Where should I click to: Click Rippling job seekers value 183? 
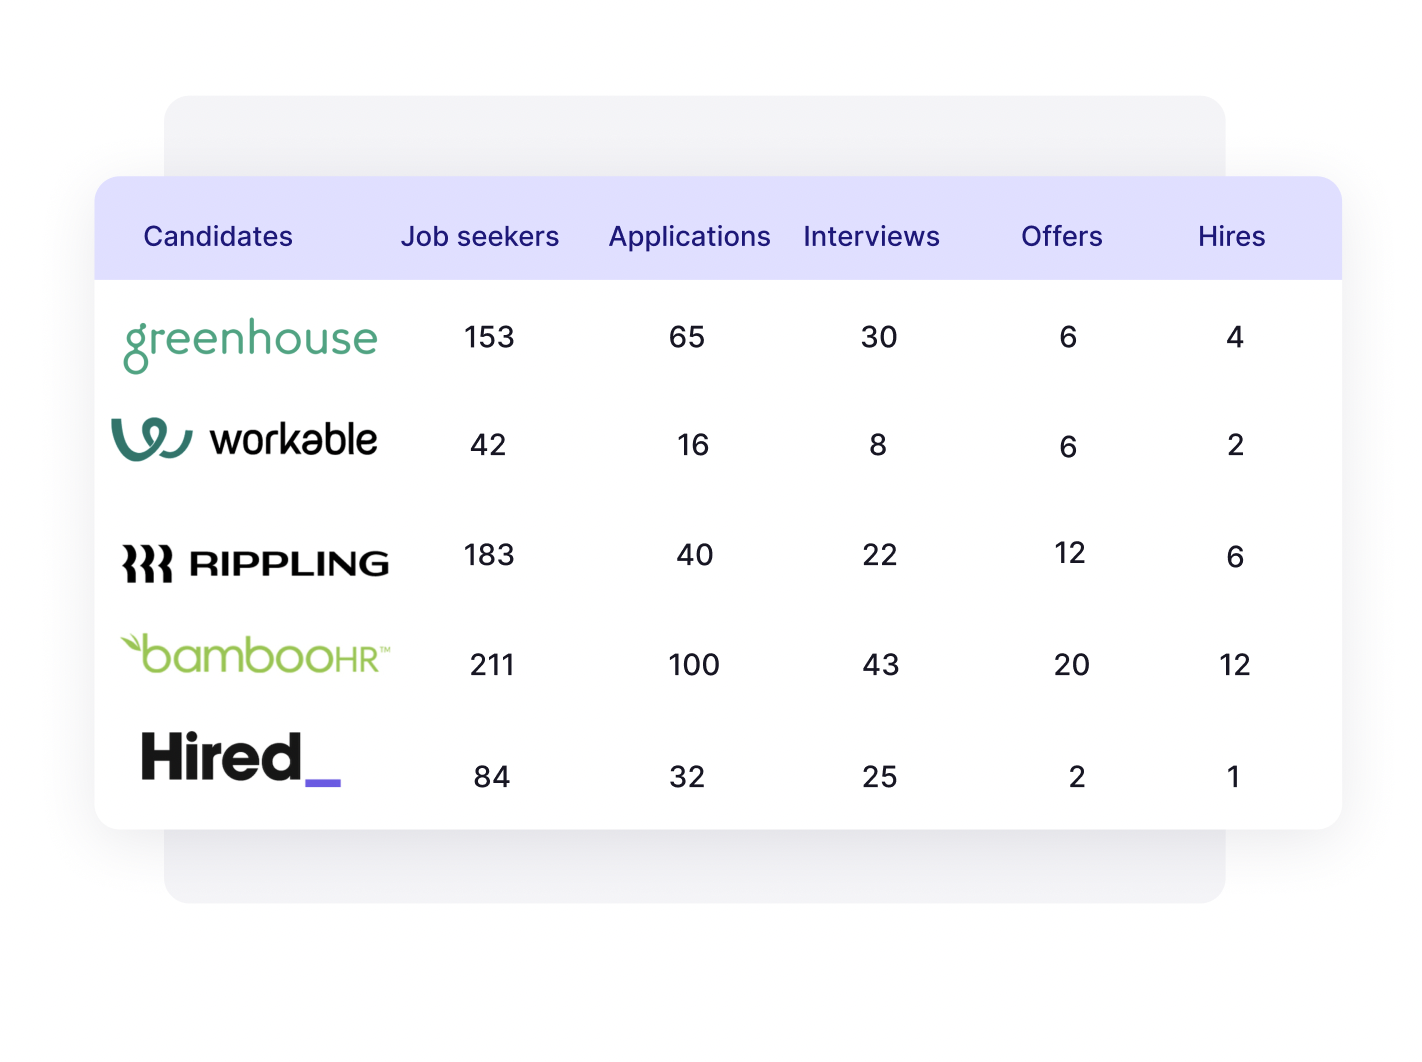coord(489,555)
